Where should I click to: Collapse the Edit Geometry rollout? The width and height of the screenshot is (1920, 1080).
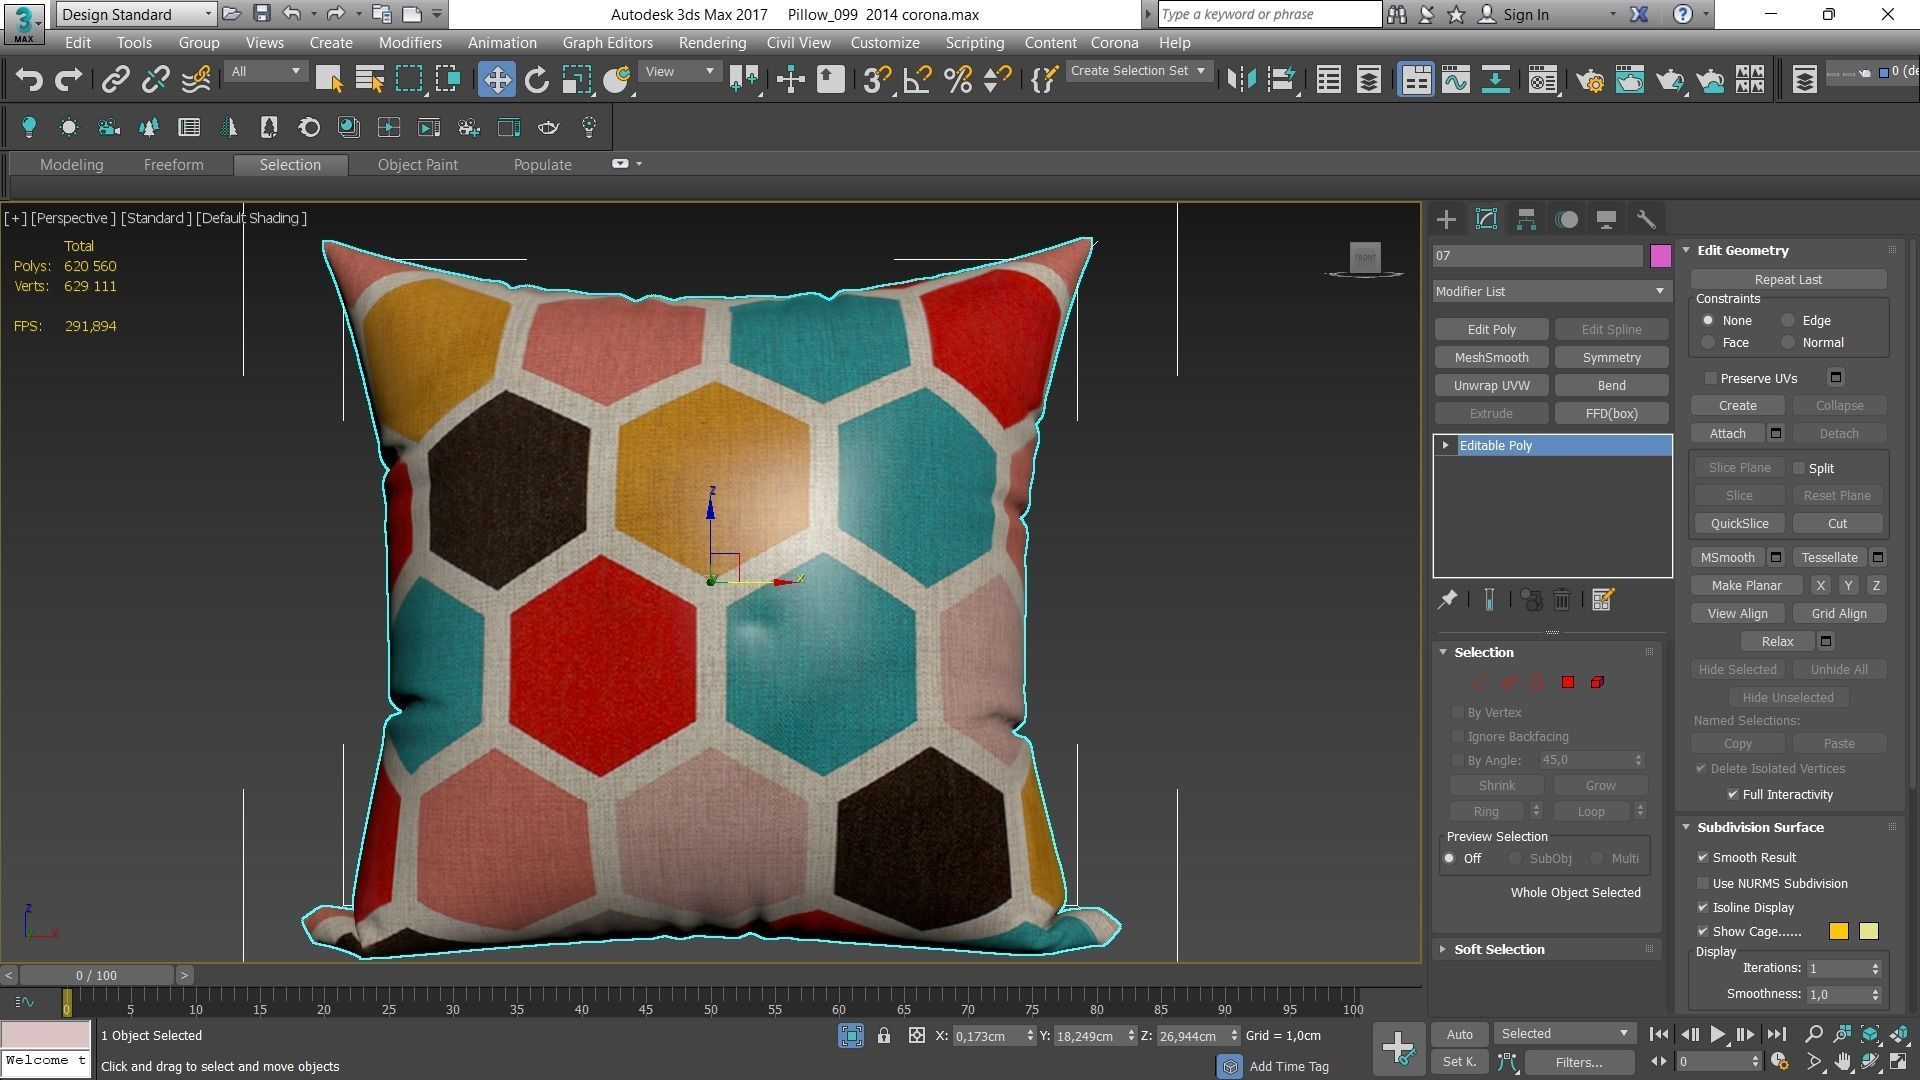[1687, 251]
